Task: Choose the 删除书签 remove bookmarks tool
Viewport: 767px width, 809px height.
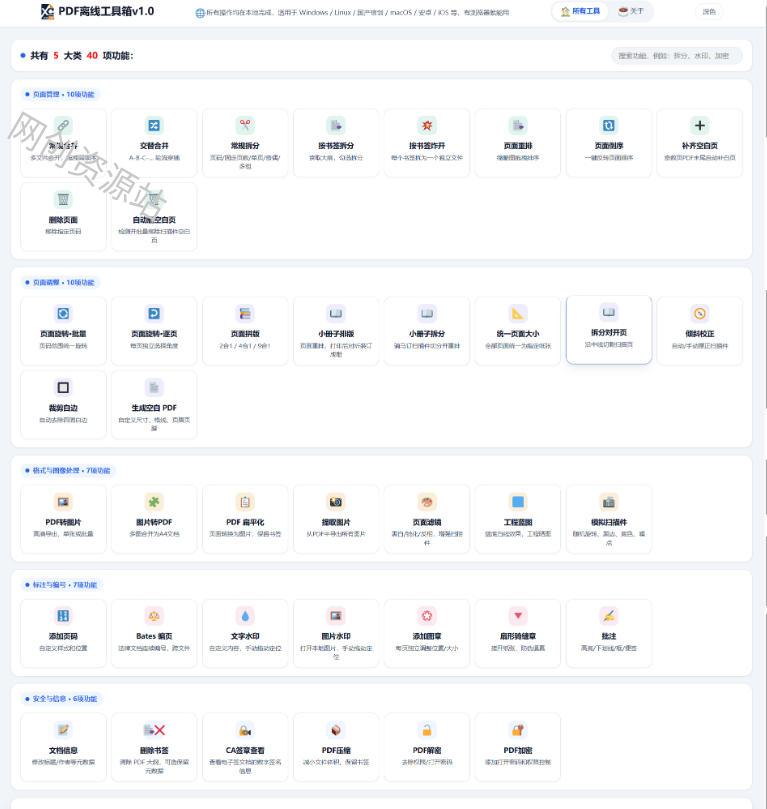Action: coord(154,748)
